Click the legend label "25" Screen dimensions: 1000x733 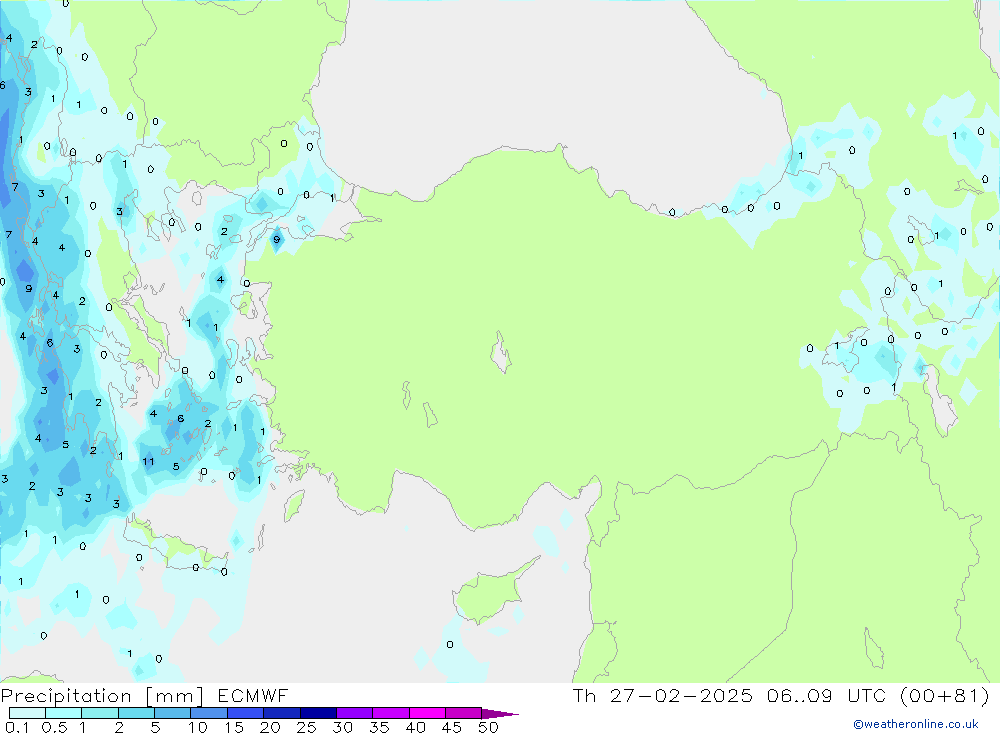[x=307, y=727]
